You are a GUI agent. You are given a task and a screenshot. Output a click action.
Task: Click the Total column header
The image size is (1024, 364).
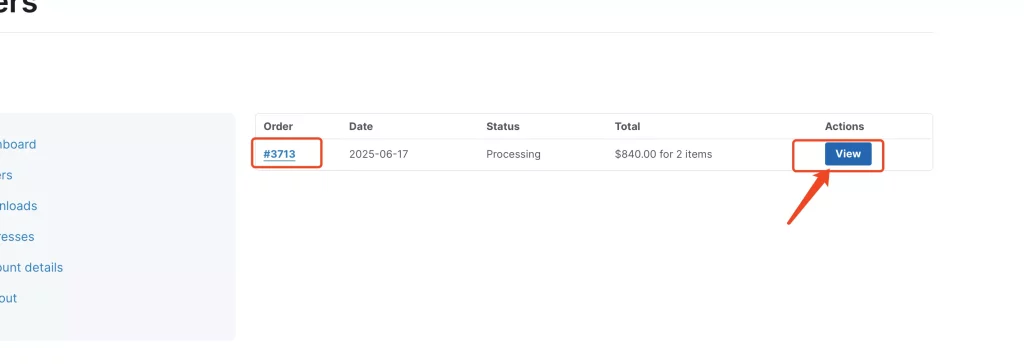[x=628, y=127]
